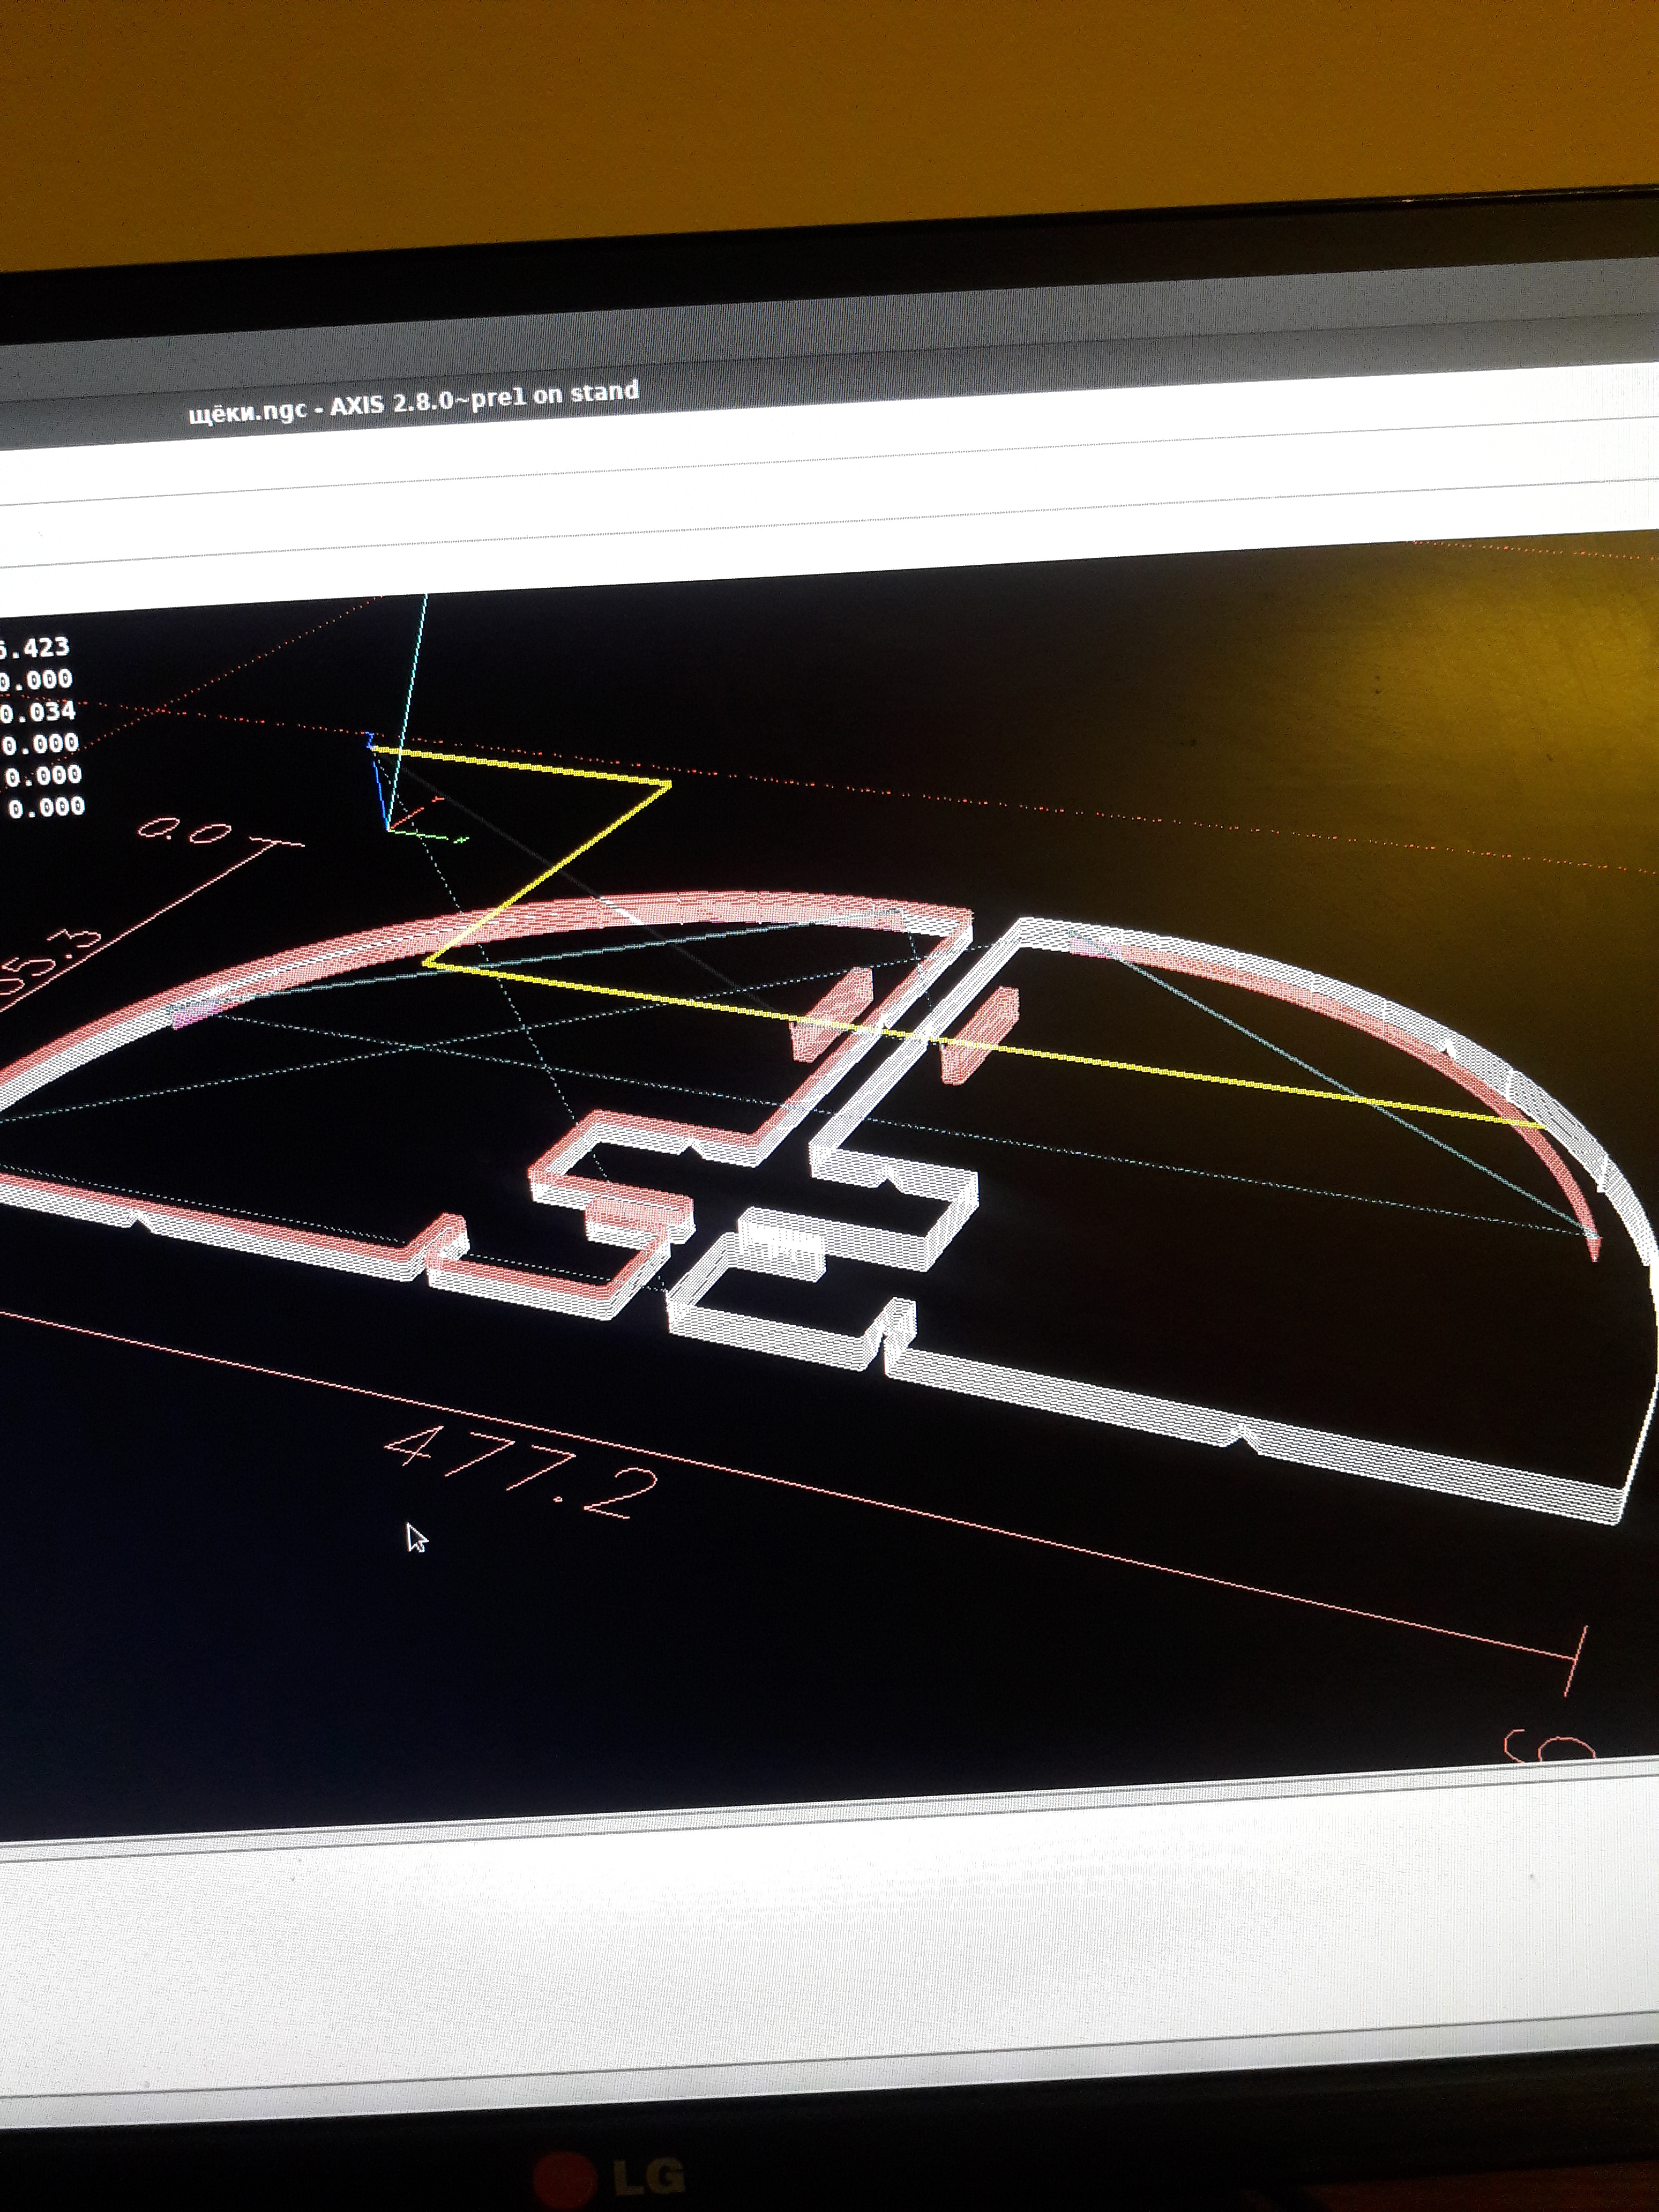The height and width of the screenshot is (2212, 1659).
Task: Click the last 0.000 value in DRO
Action: tap(48, 807)
